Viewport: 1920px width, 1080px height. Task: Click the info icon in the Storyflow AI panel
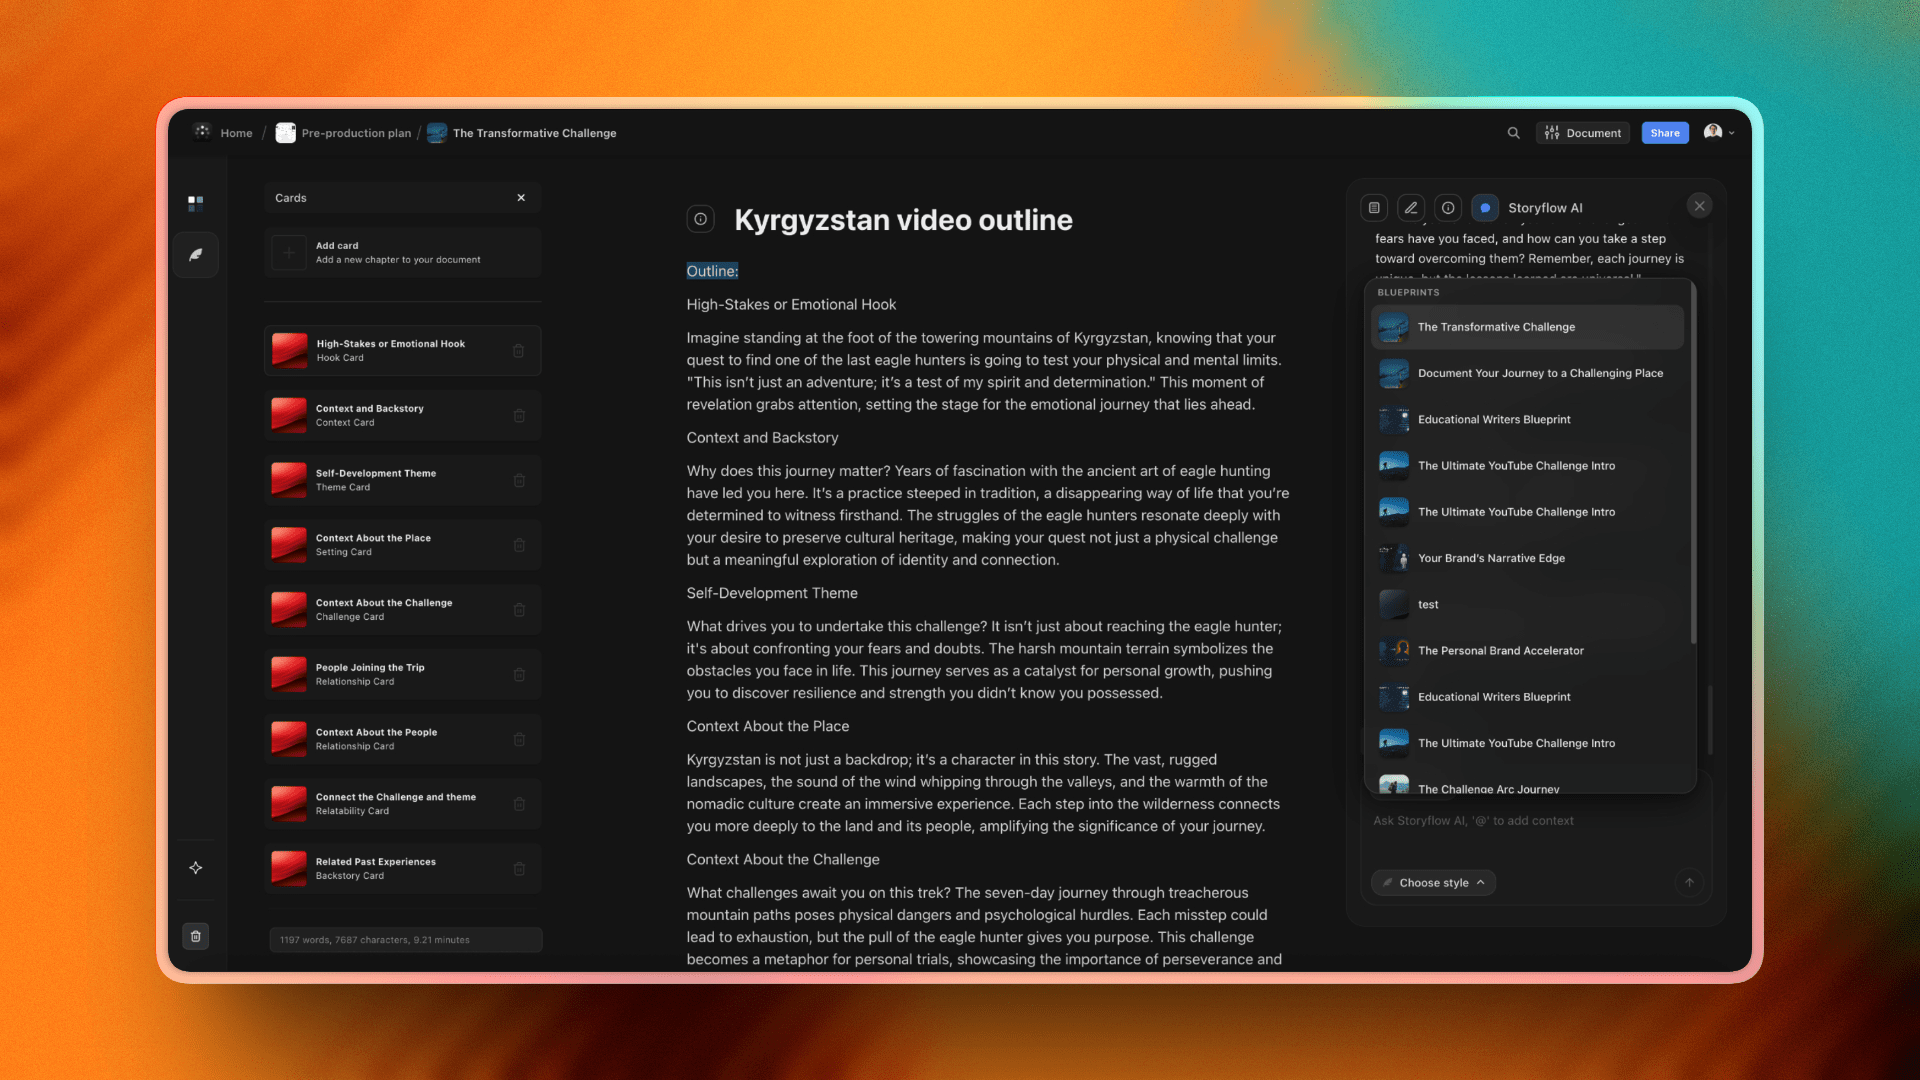[1447, 207]
